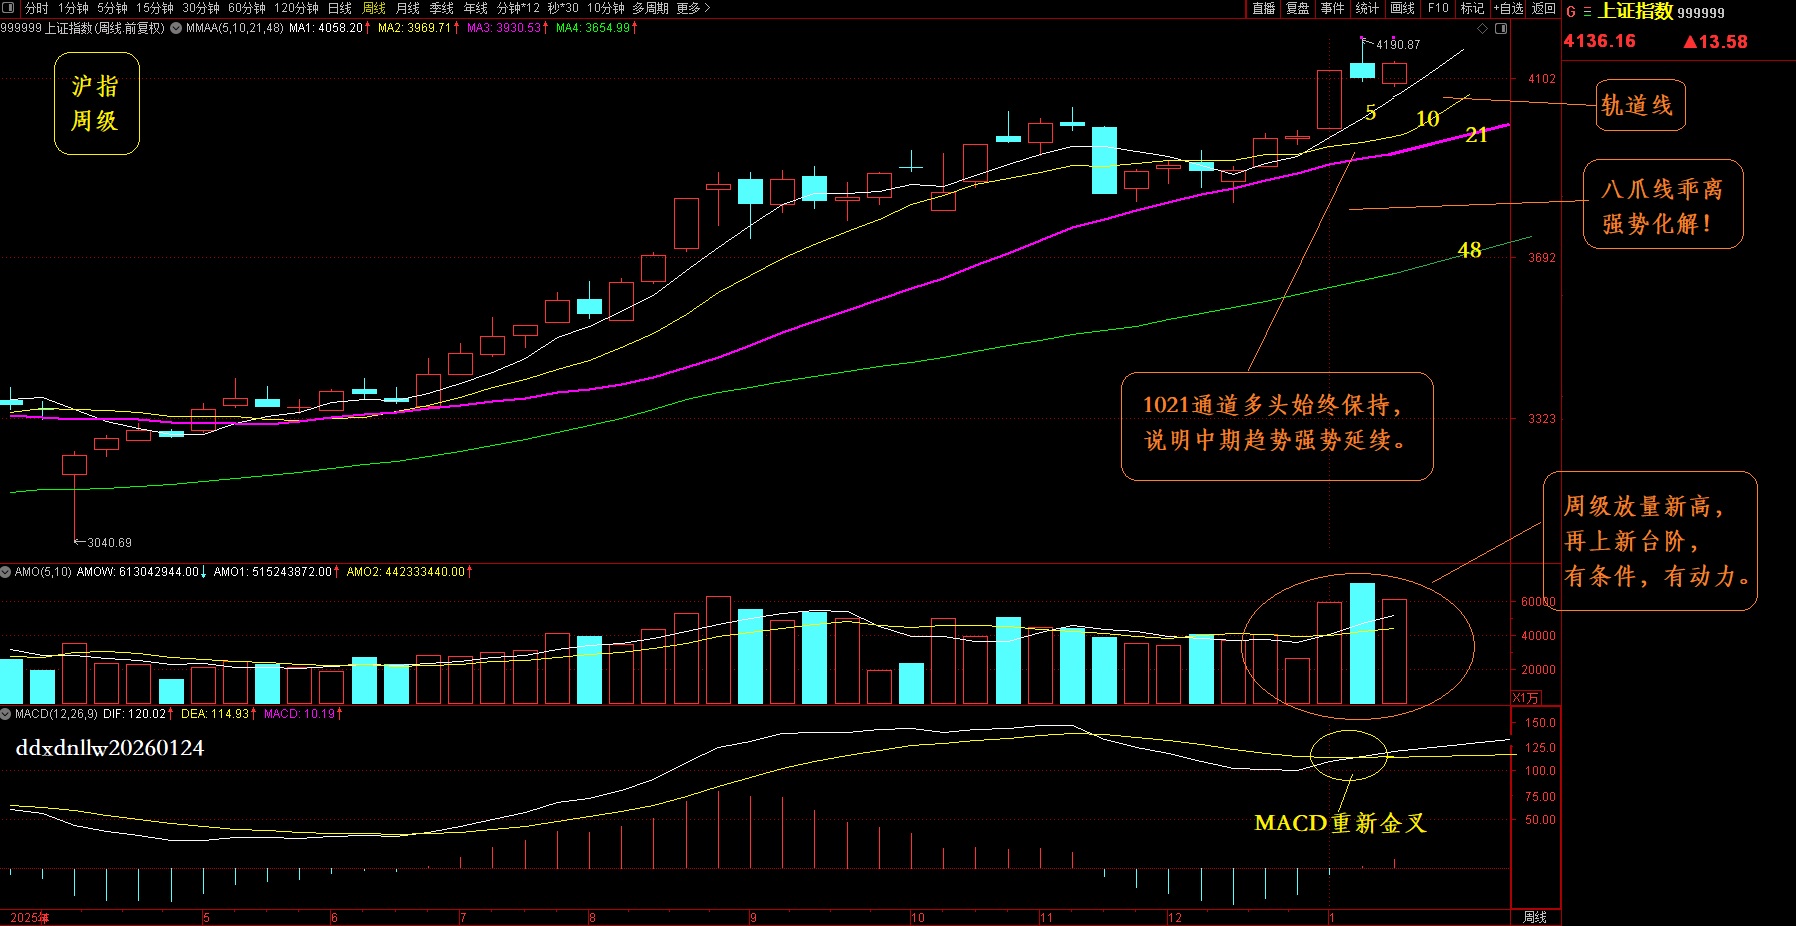This screenshot has width=1796, height=926.
Task: Open the 事件 events panel
Action: point(1332,8)
